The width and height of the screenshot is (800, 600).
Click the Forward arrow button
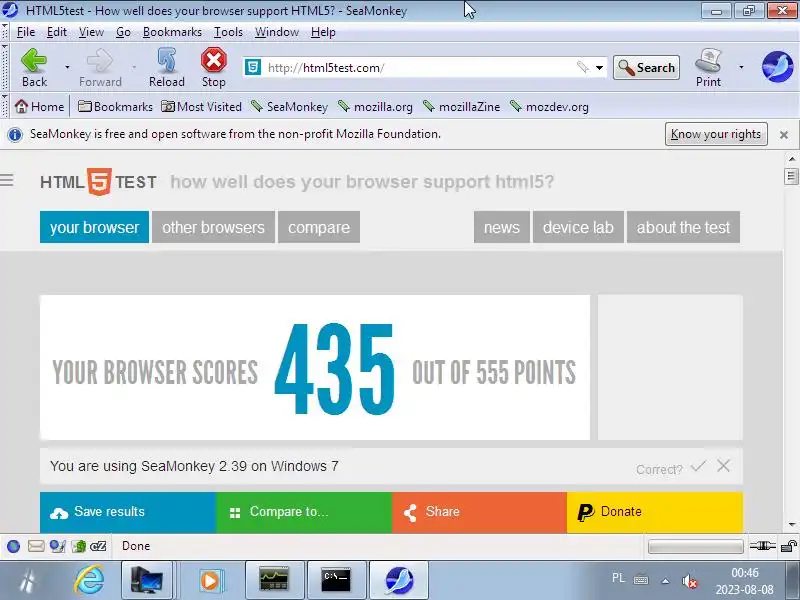point(100,67)
